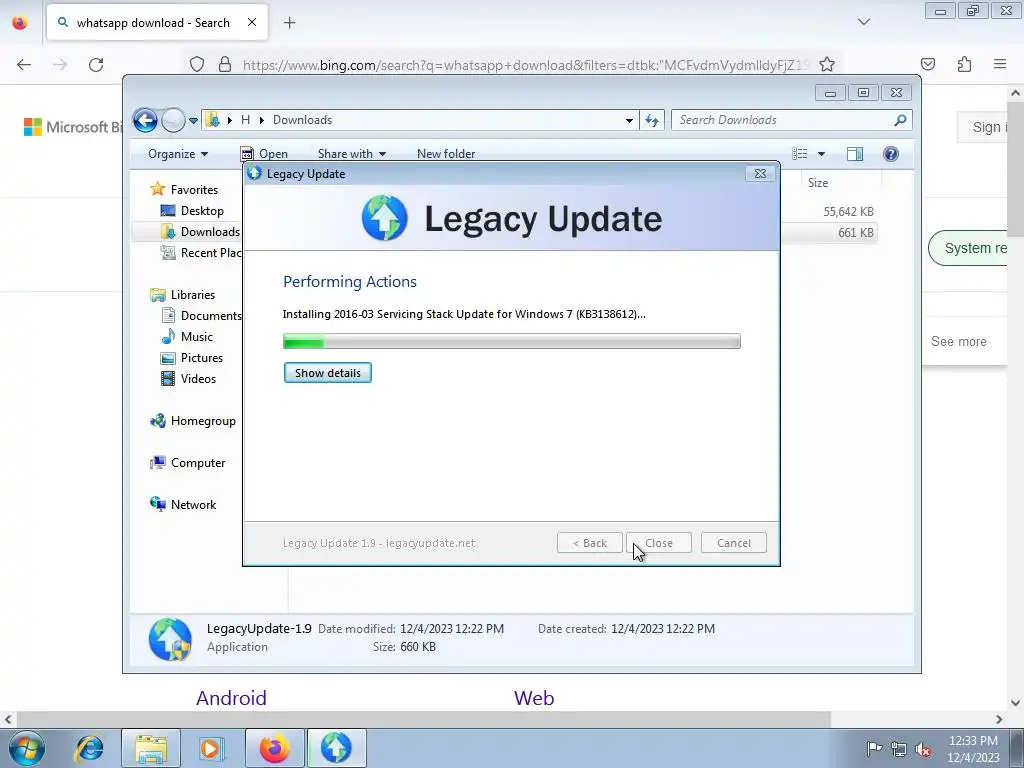Toggle the preview pane icon
This screenshot has width=1024, height=768.
(x=855, y=154)
